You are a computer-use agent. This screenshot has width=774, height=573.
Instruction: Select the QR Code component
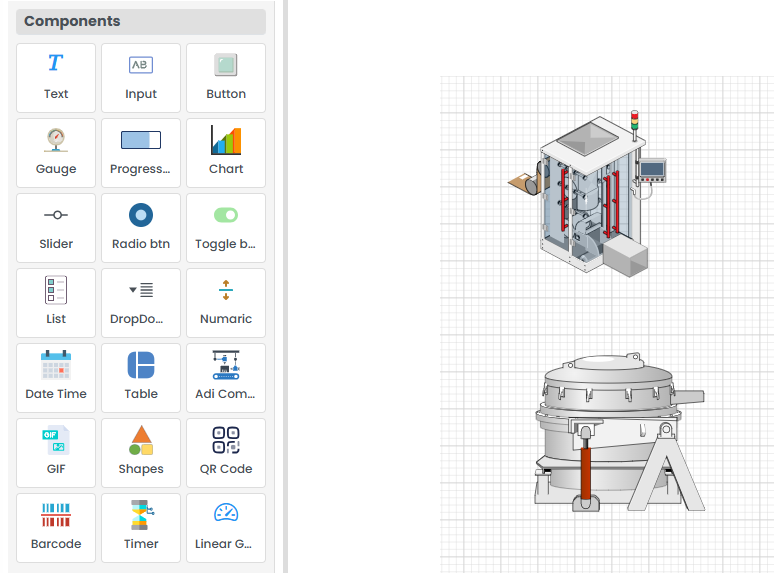click(226, 453)
